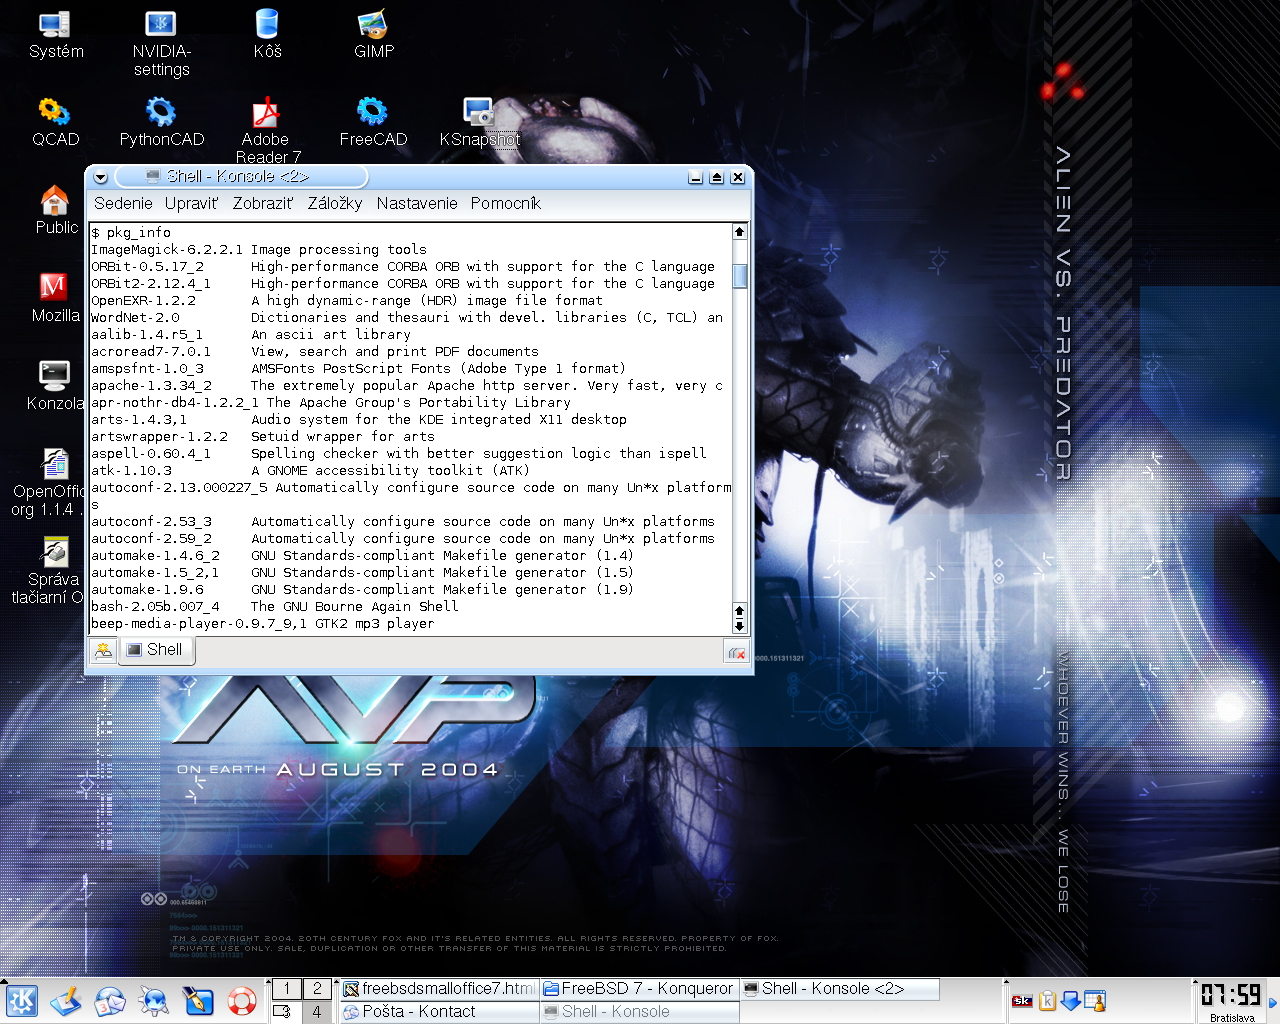Open the Pomocník menu

(506, 203)
